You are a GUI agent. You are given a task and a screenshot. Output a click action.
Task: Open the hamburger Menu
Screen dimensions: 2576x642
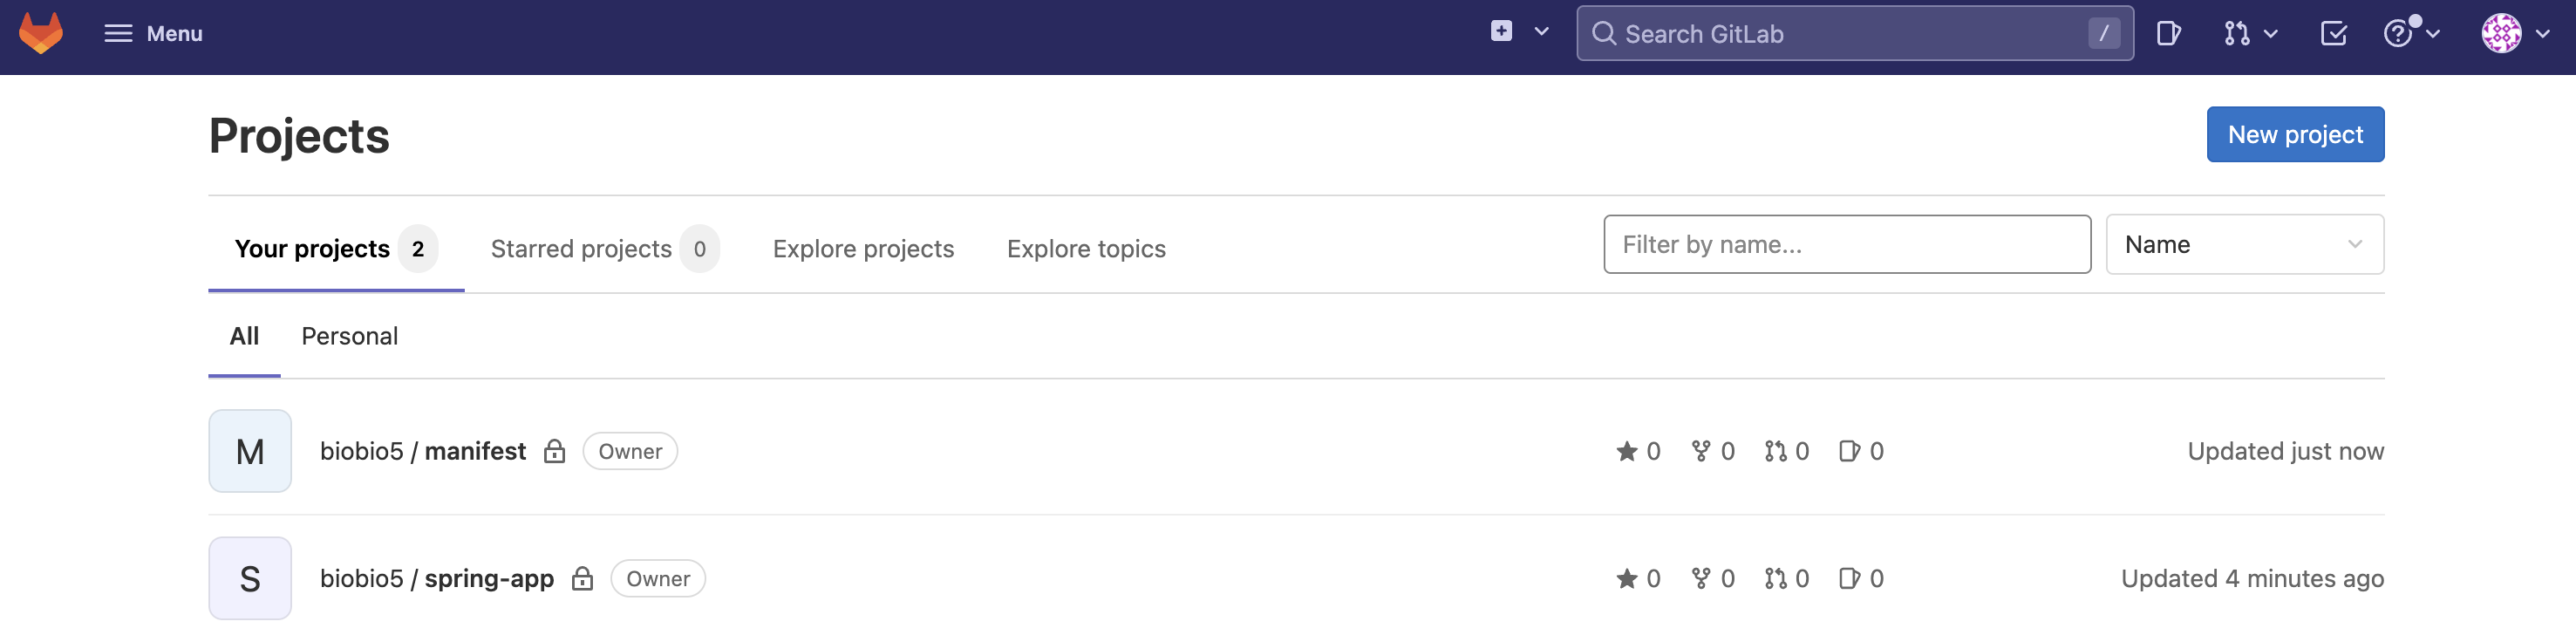[153, 34]
